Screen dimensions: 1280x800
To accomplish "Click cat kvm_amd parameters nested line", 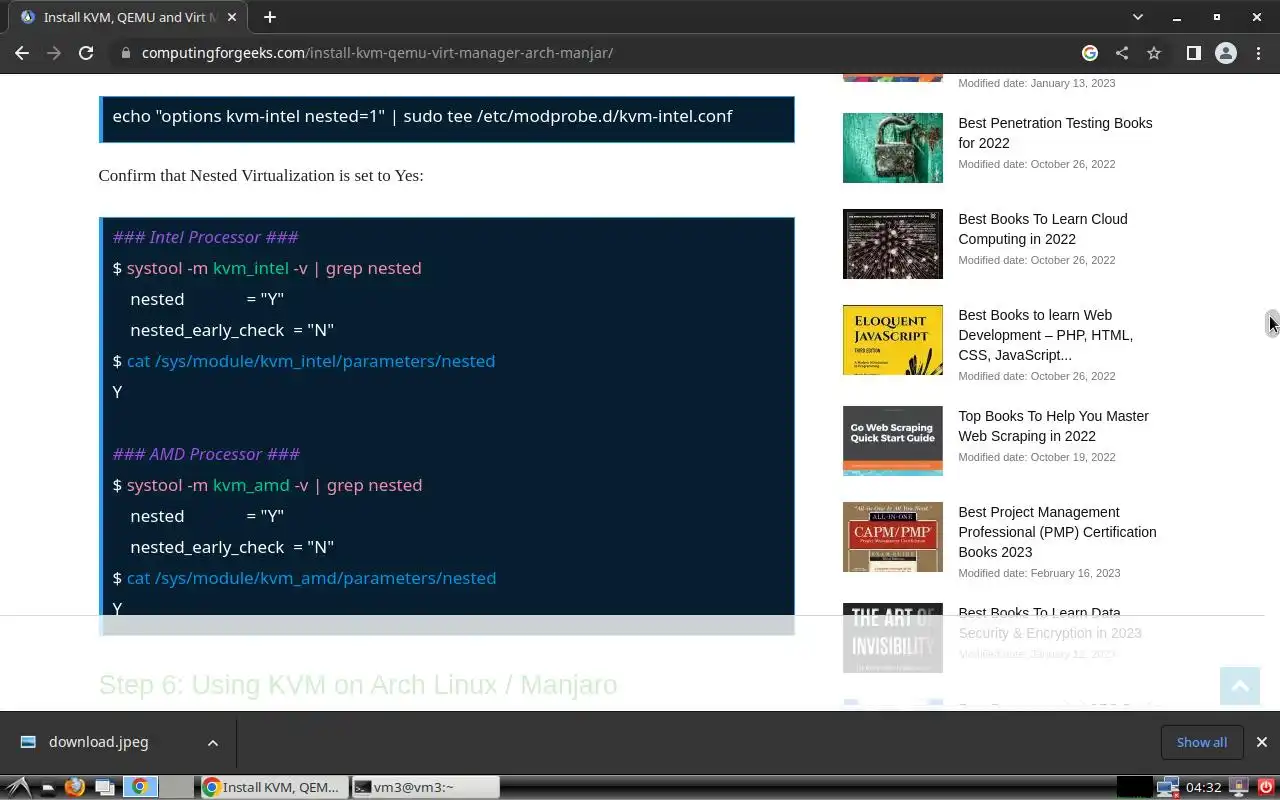I will pyautogui.click(x=304, y=578).
